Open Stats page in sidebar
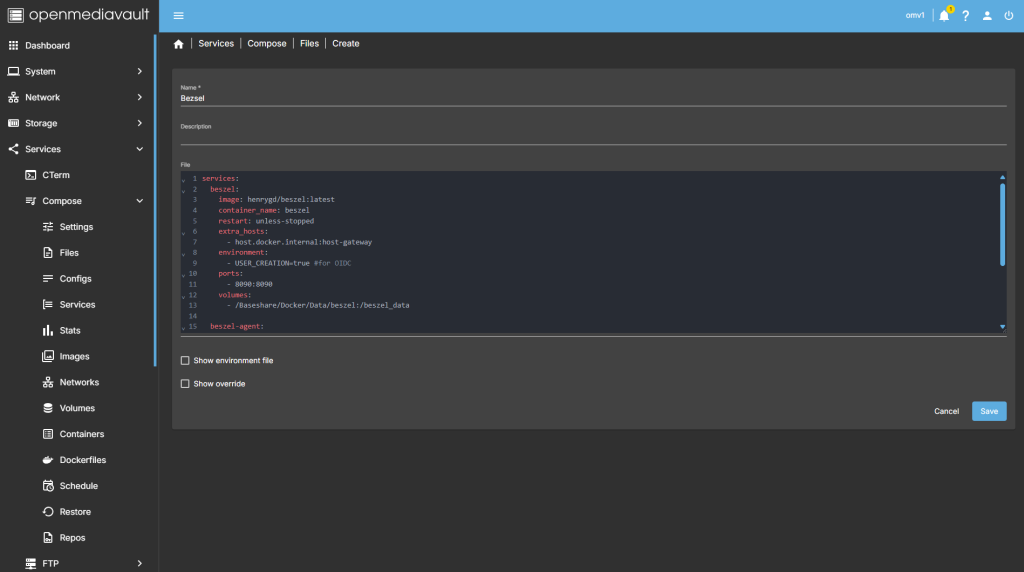The height and width of the screenshot is (572, 1024). [70, 330]
